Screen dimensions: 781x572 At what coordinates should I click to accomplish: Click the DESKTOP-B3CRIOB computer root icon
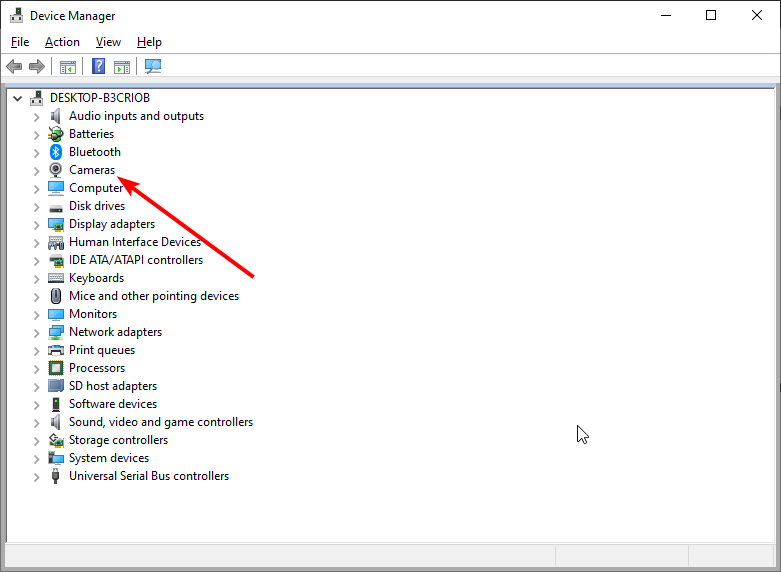[36, 98]
